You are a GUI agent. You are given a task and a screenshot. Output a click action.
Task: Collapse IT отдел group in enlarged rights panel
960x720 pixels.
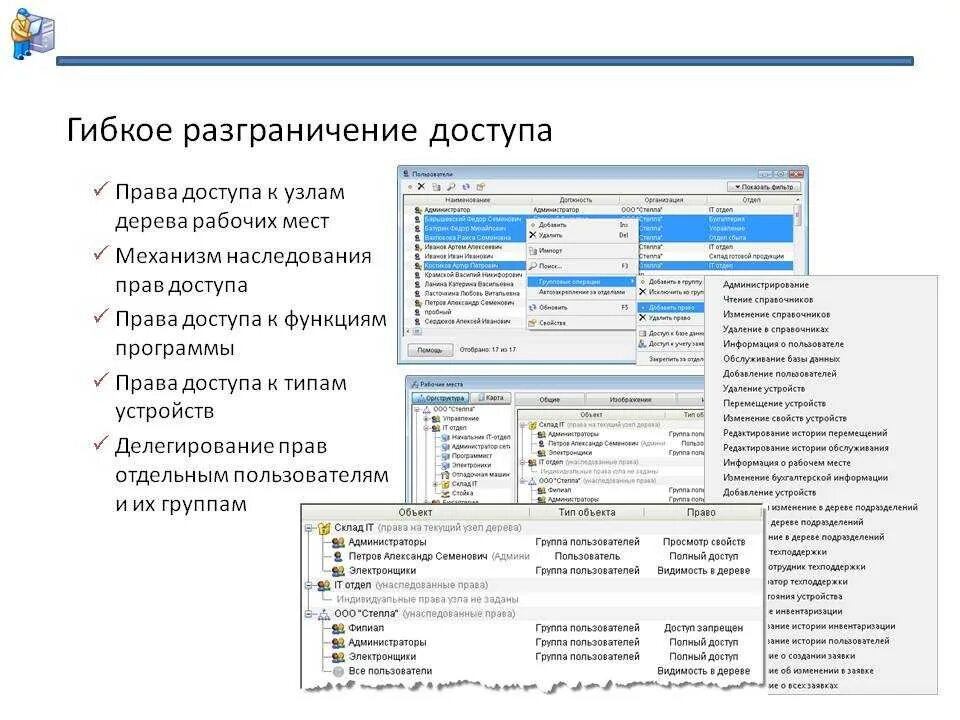[309, 585]
